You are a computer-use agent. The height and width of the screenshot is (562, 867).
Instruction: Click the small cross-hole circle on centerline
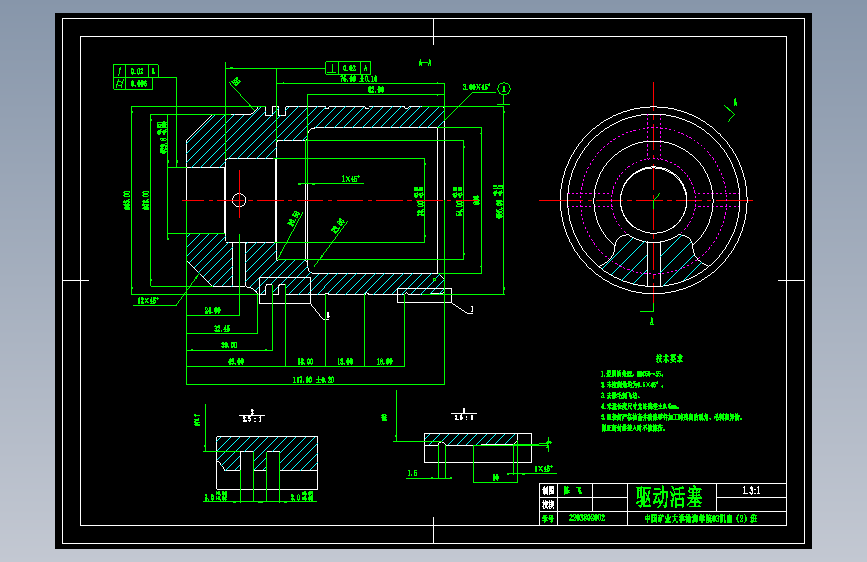pos(239,200)
